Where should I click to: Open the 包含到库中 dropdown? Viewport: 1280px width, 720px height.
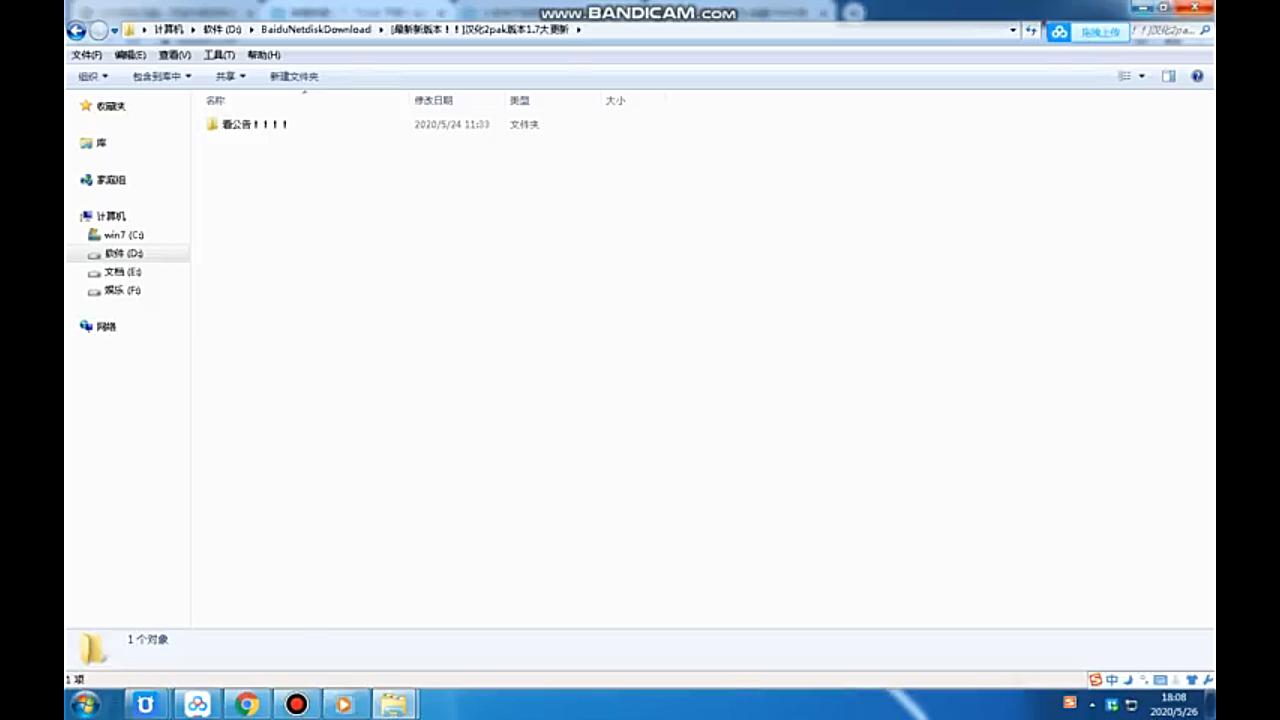coord(161,76)
